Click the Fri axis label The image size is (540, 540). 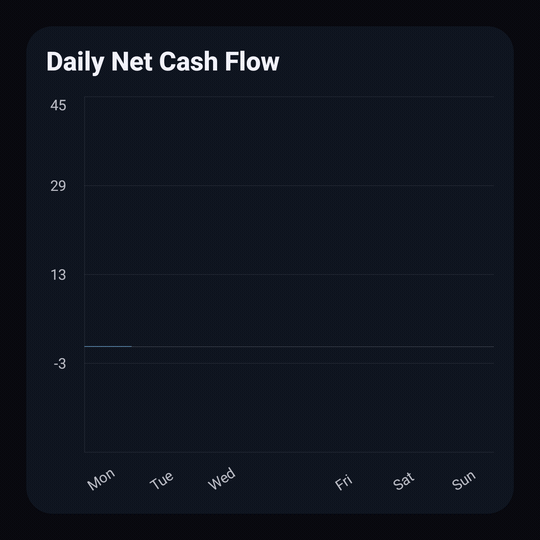[x=343, y=482]
